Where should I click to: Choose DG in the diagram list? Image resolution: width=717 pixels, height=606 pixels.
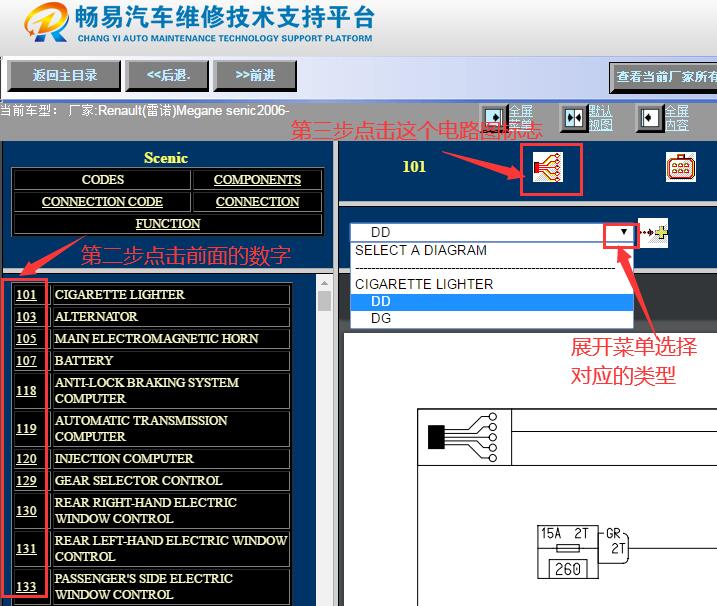492,318
